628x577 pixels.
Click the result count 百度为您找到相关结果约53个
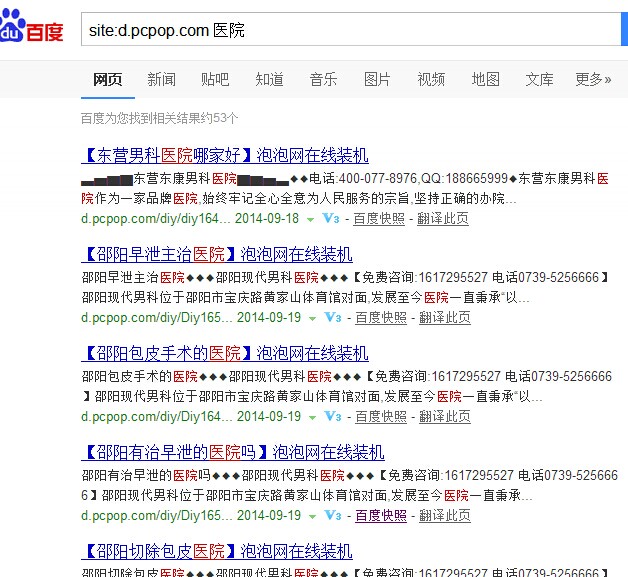point(160,118)
